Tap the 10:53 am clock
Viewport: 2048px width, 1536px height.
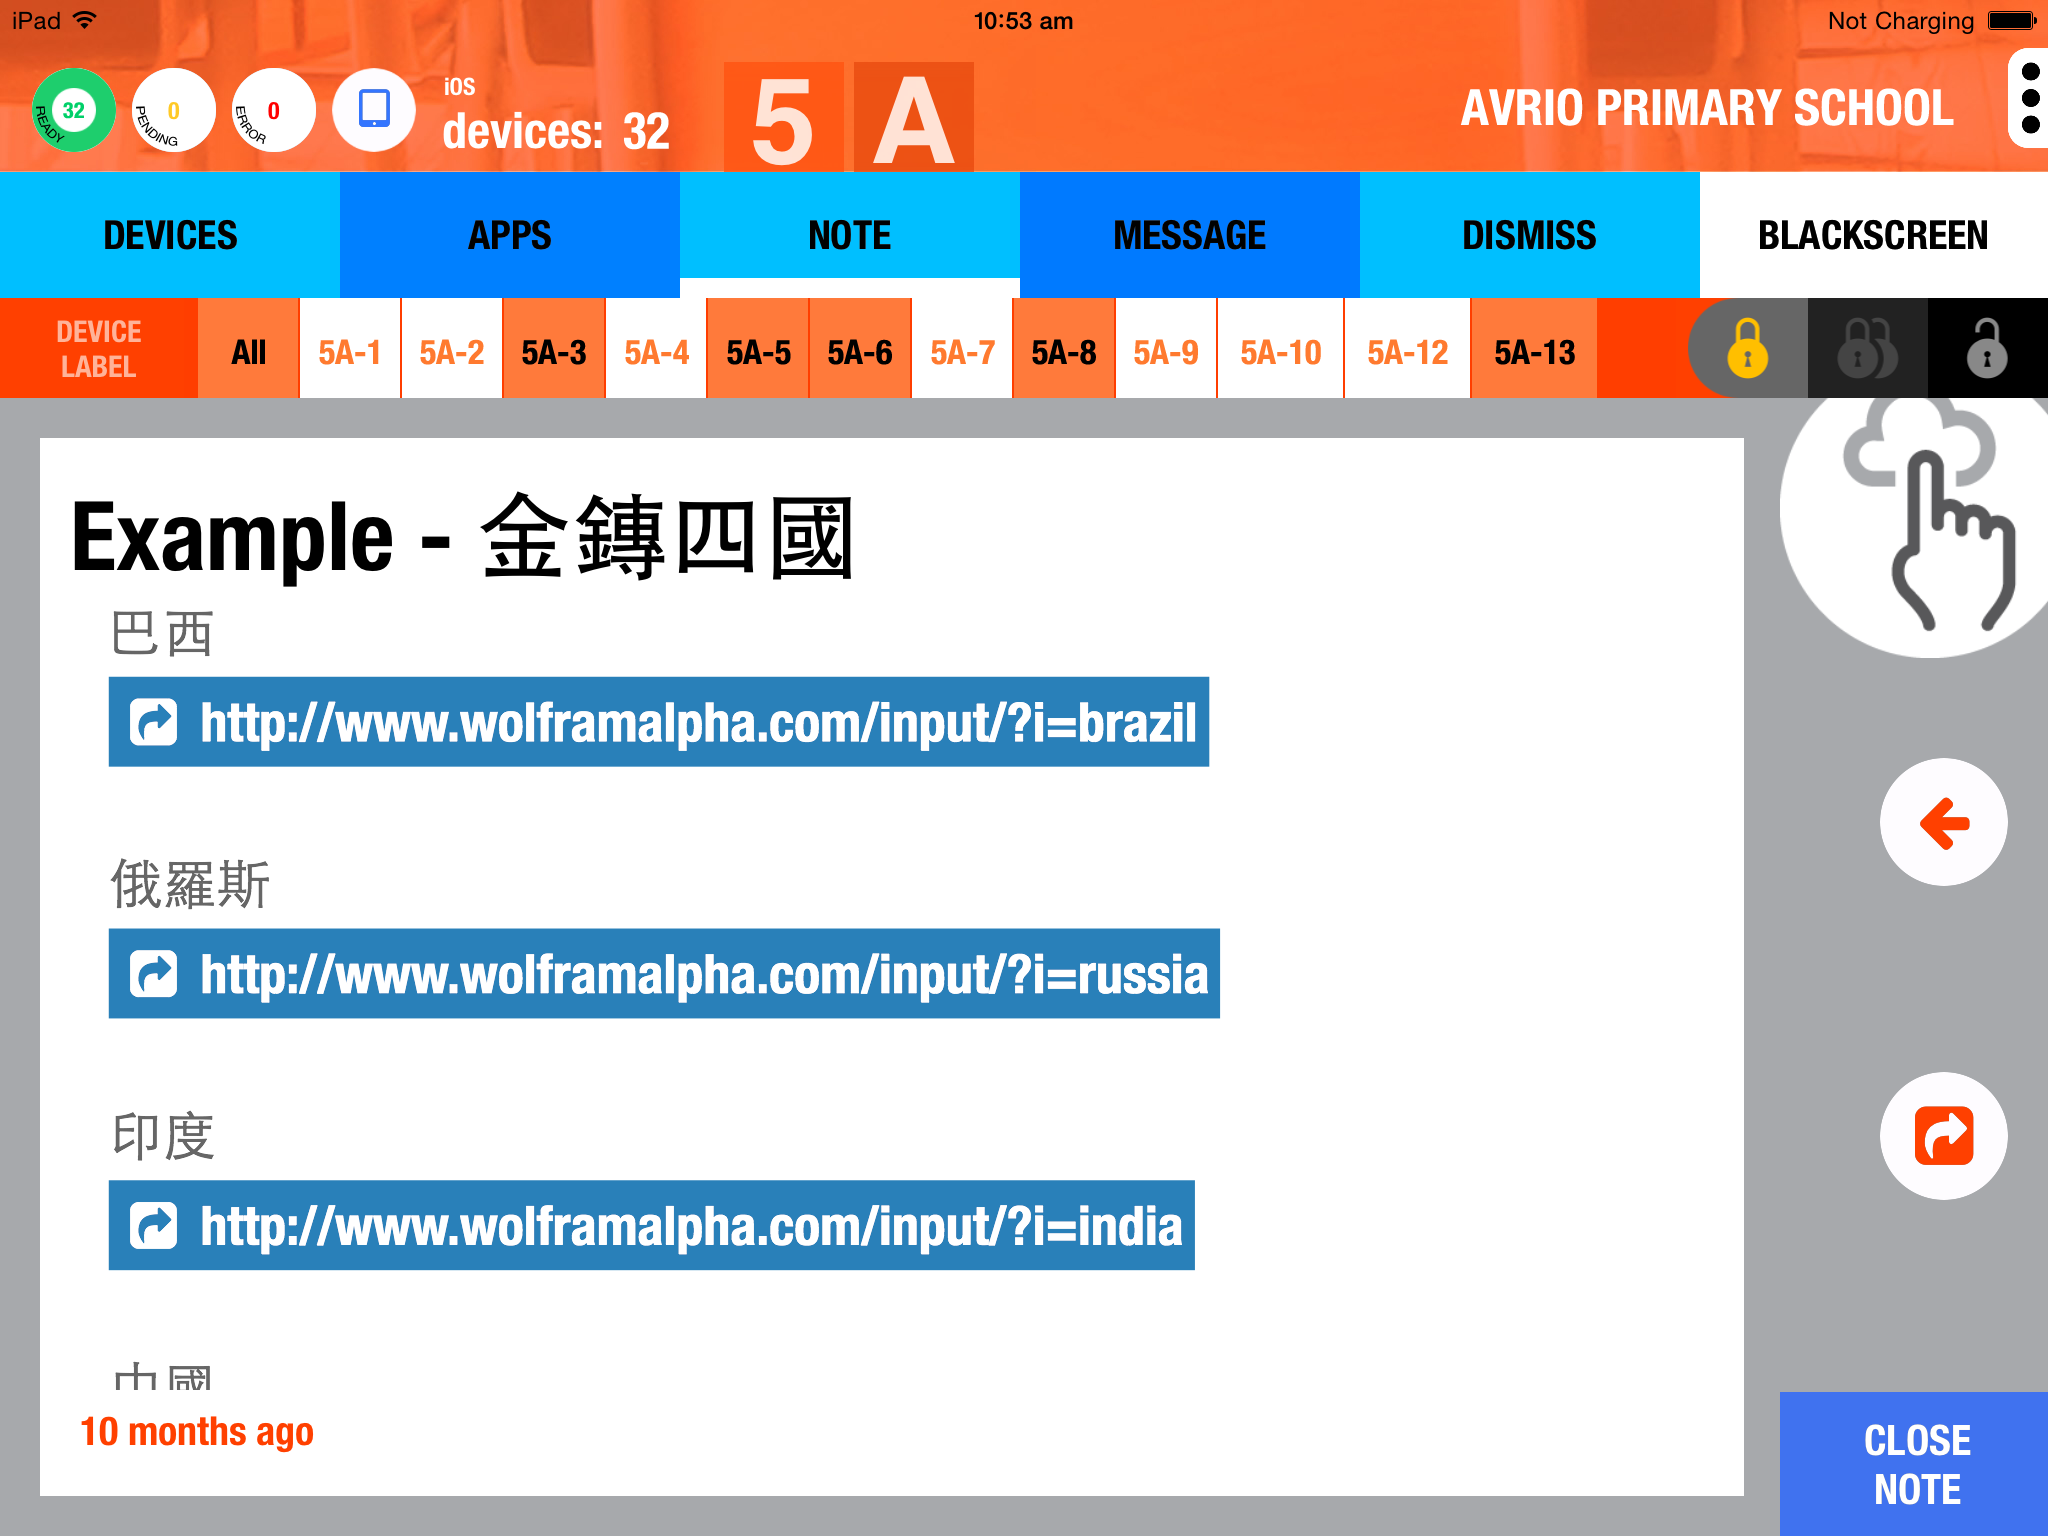1023,20
